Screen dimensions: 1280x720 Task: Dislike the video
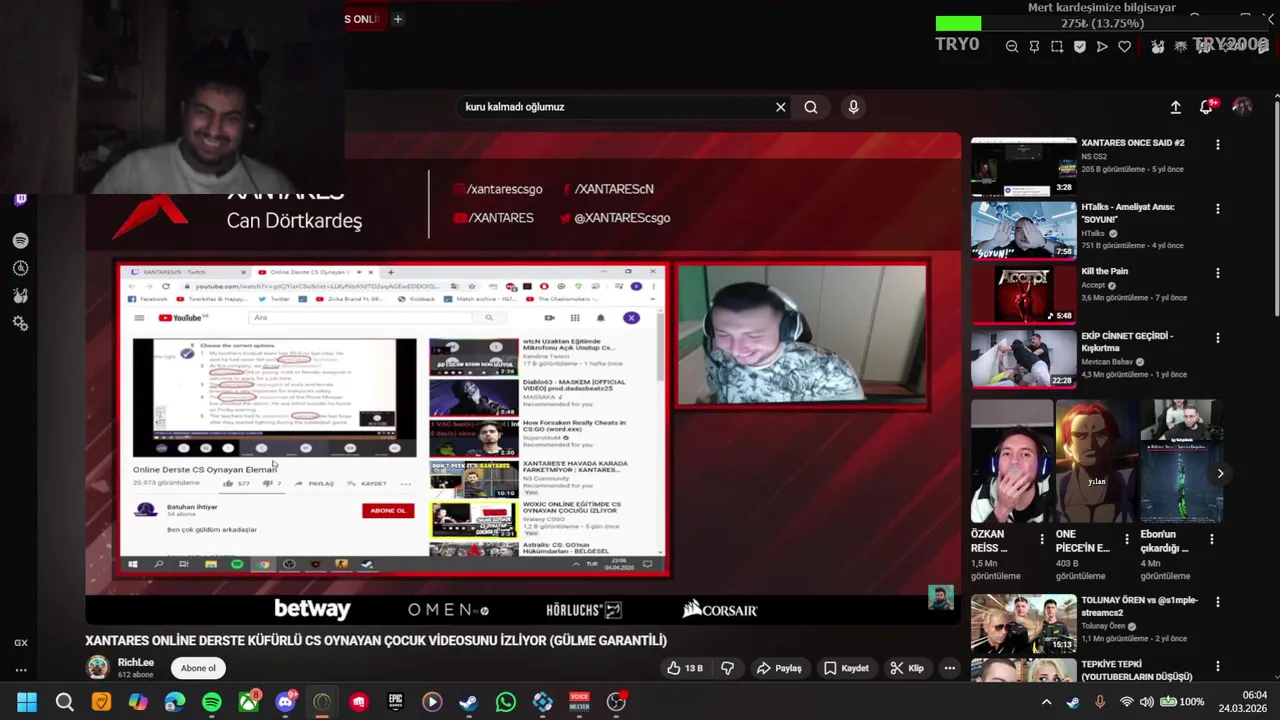tap(728, 668)
